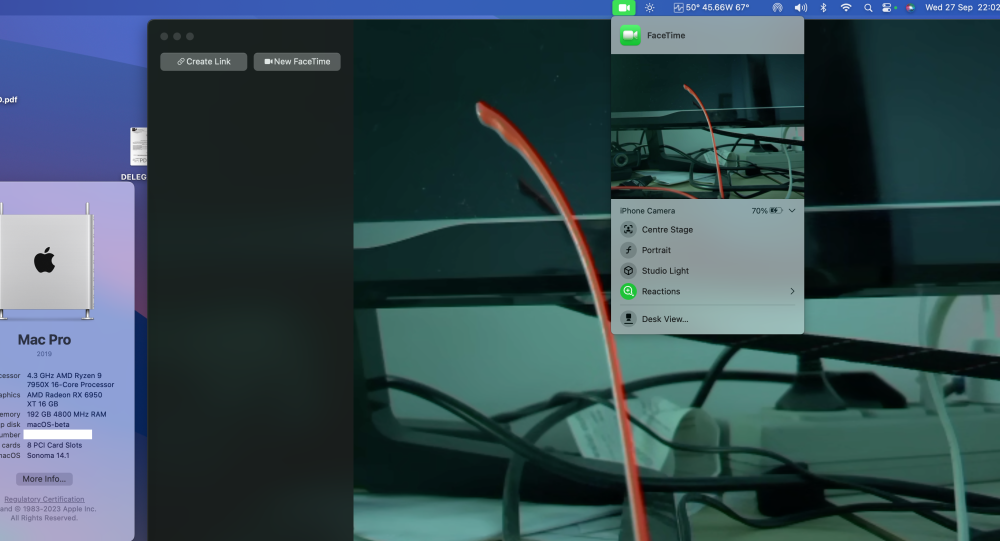Expand the iPhone Camera dropdown chevron
This screenshot has width=1000, height=541.
(x=791, y=211)
